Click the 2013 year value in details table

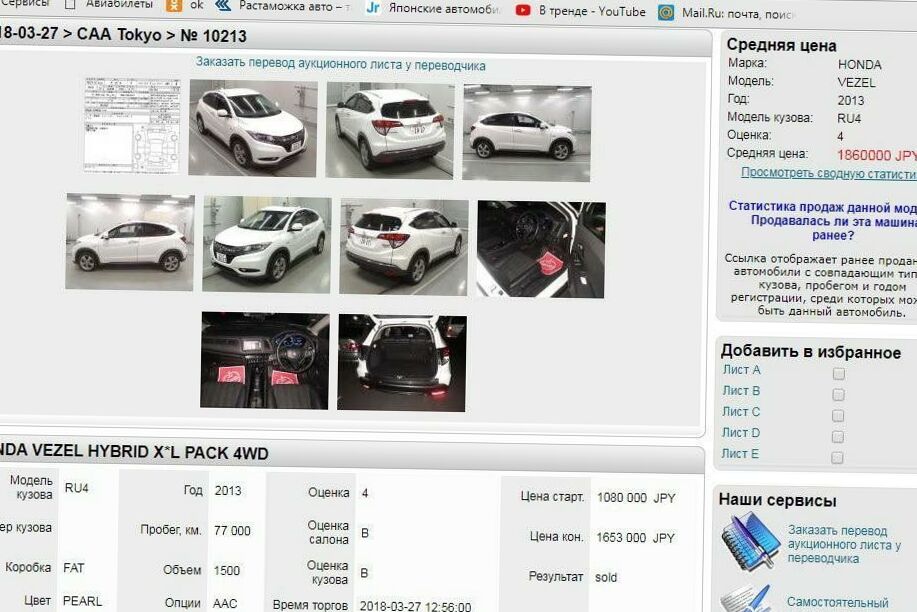pyautogui.click(x=227, y=490)
